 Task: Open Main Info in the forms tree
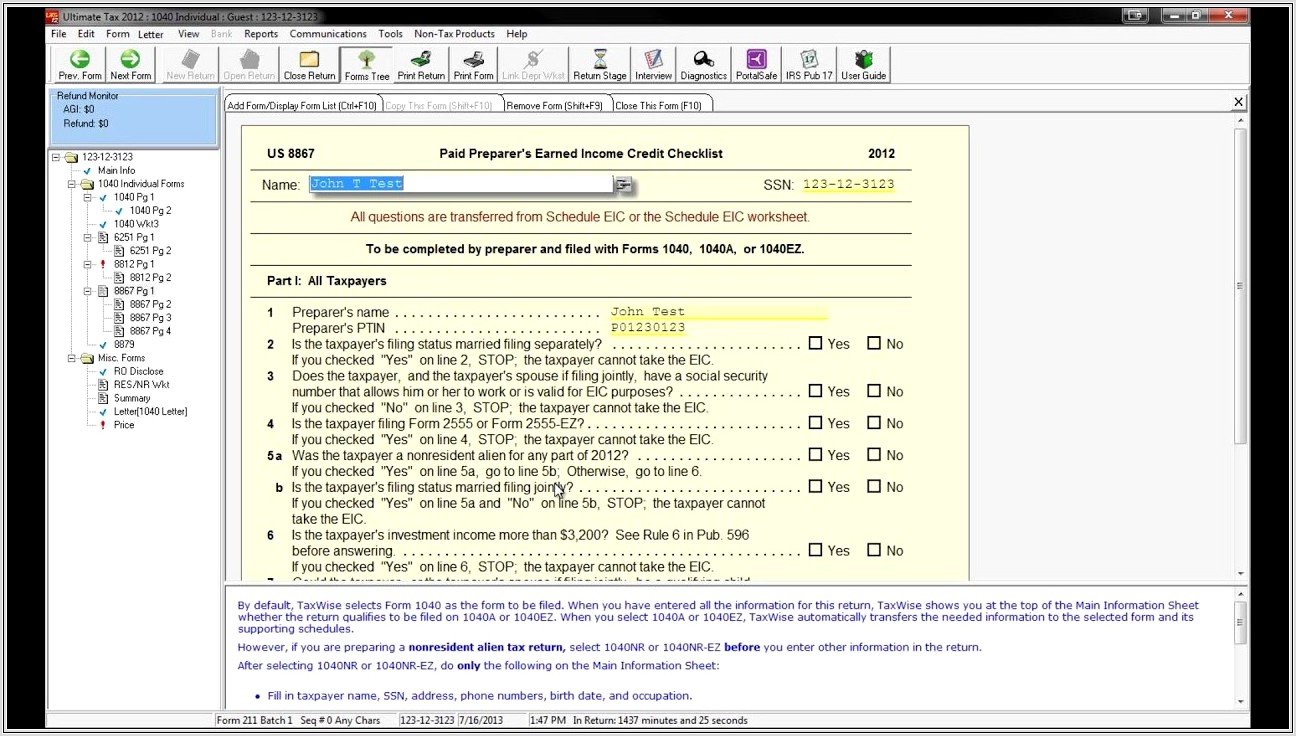(116, 171)
